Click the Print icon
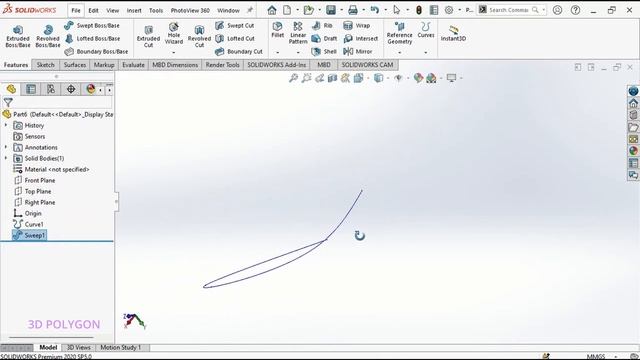This screenshot has width=640, height=360. (353, 10)
